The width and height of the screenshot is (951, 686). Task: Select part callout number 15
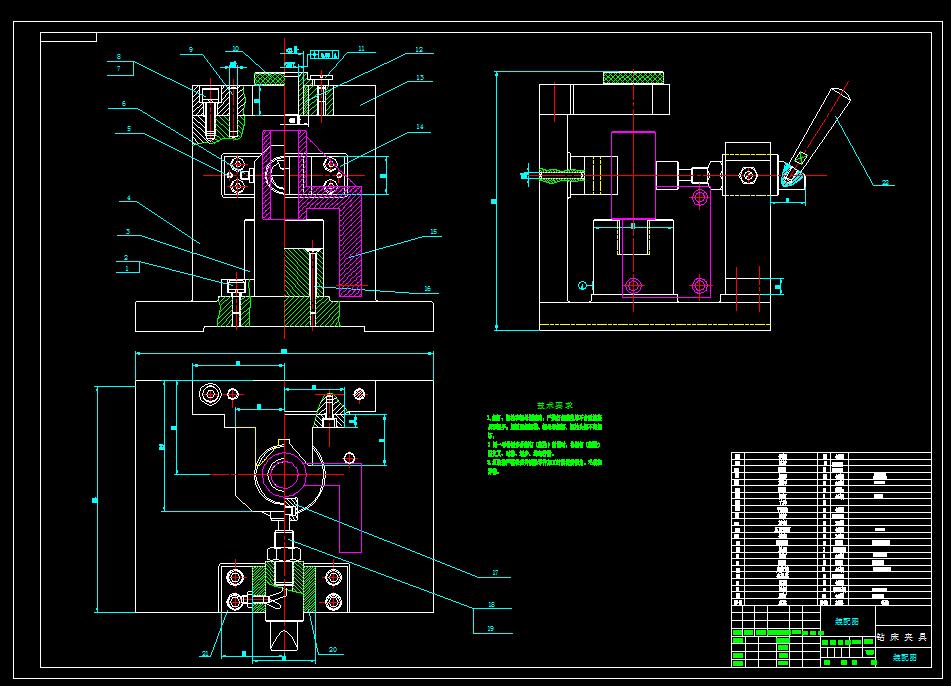(434, 232)
